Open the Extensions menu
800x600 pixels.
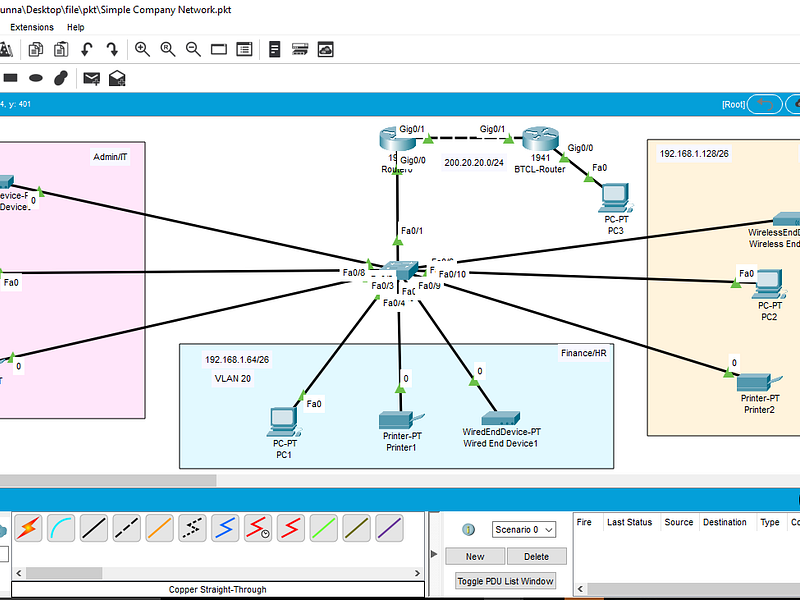coord(31,27)
